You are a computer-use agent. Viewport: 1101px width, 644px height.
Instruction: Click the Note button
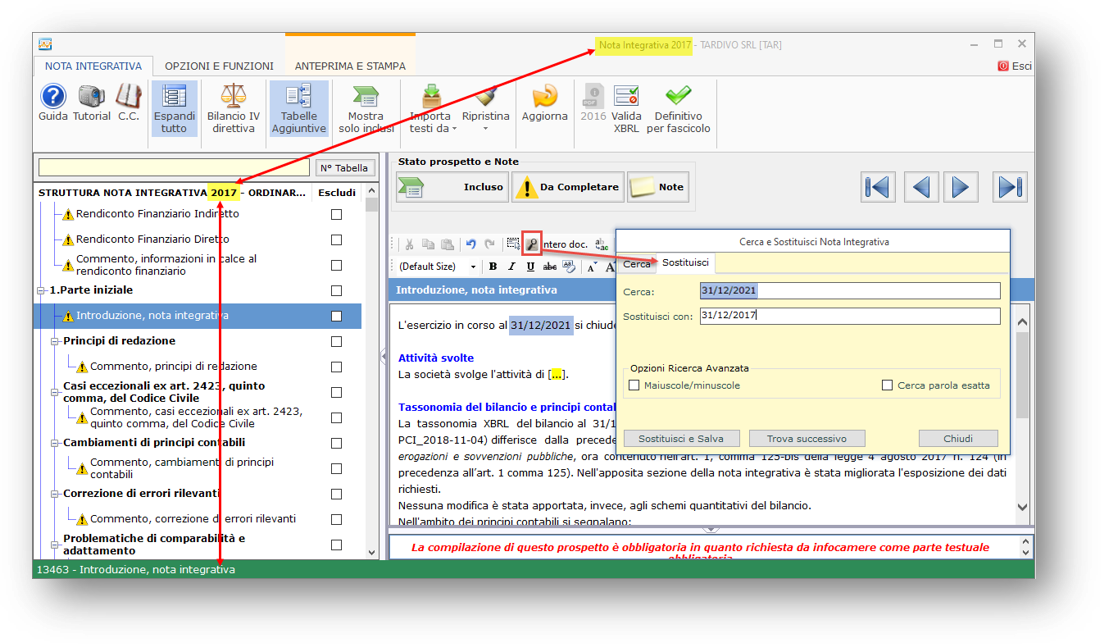click(x=658, y=187)
